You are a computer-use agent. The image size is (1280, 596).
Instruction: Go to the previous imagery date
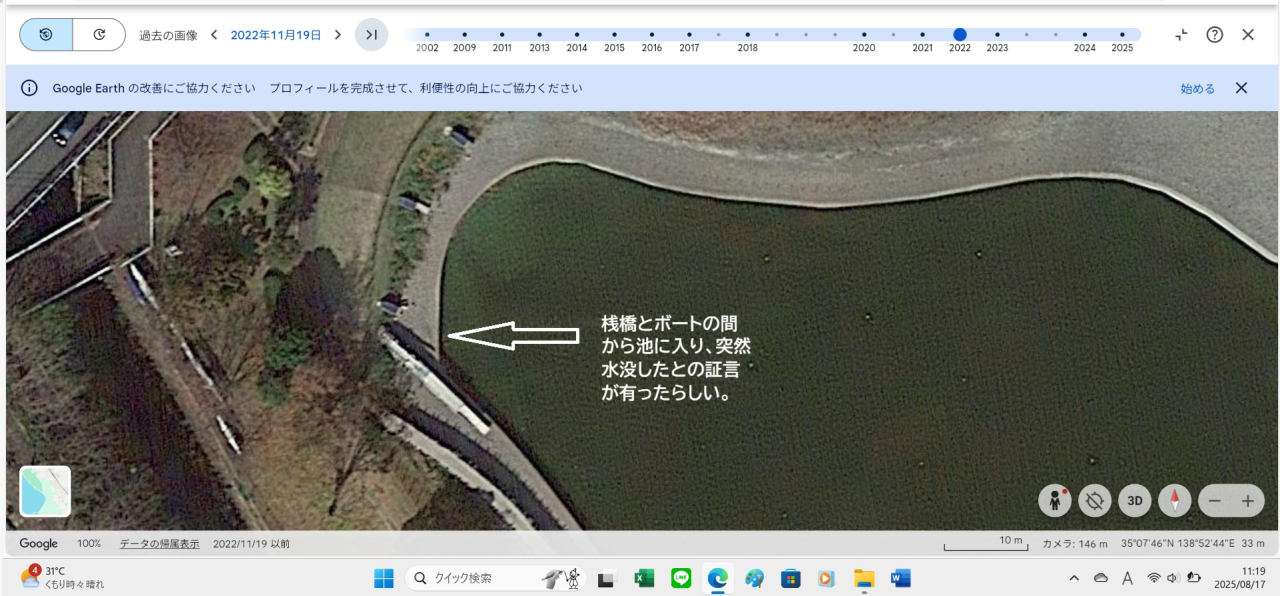coord(214,35)
